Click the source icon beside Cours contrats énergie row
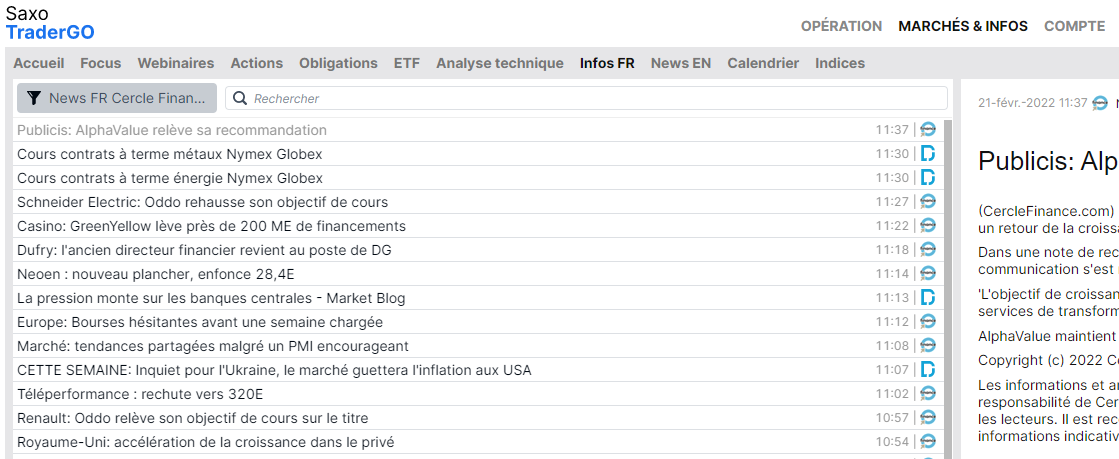The height and width of the screenshot is (459, 1119). point(928,178)
